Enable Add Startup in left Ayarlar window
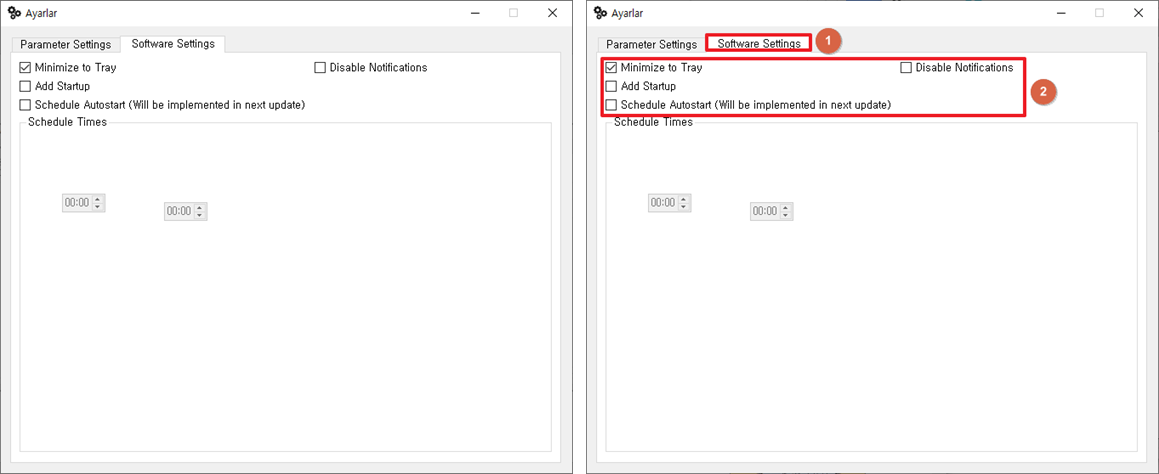 (25, 86)
